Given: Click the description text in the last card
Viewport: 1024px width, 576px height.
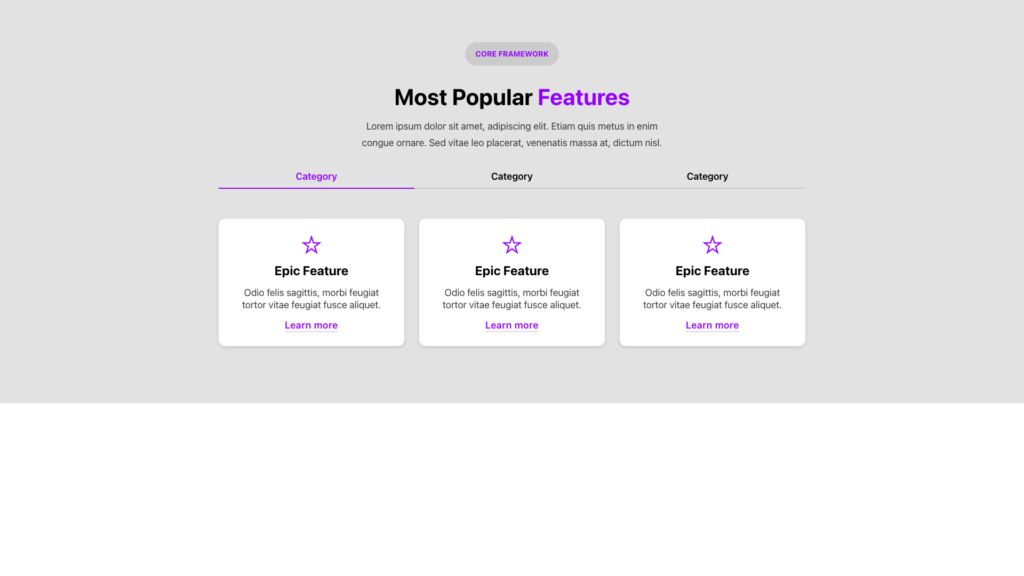Looking at the screenshot, I should [x=712, y=299].
